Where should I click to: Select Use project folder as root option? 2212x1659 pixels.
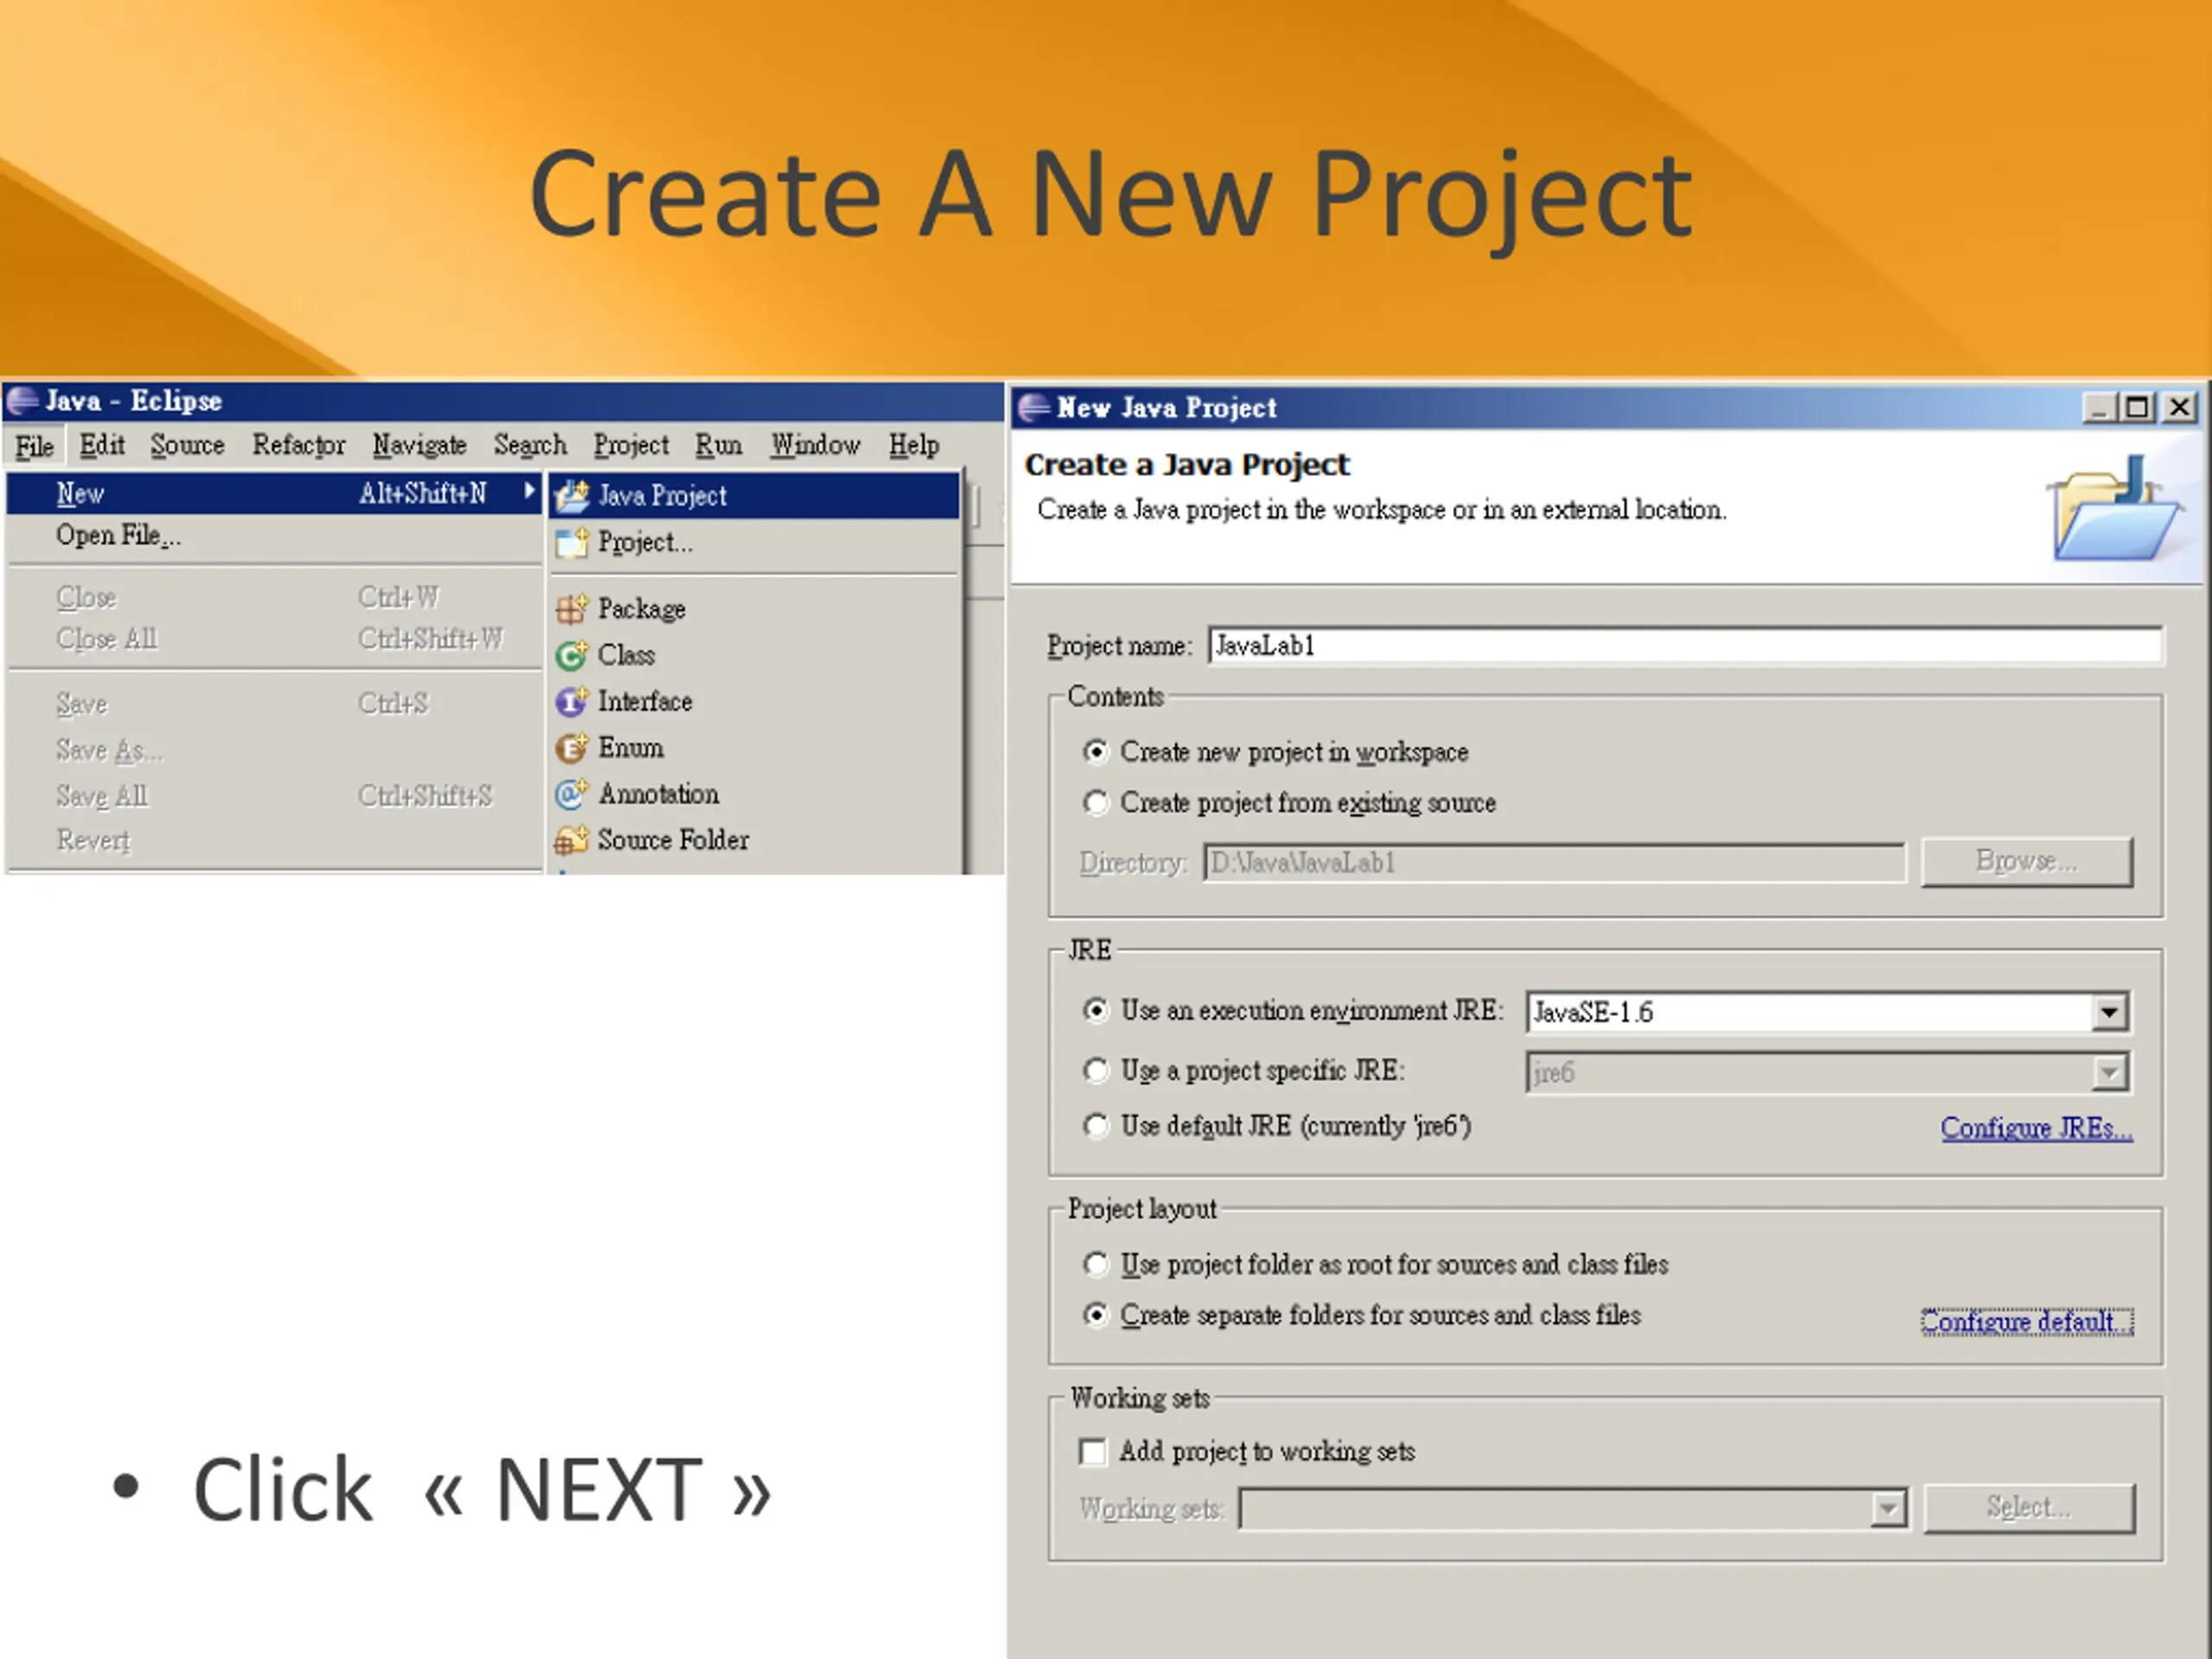(x=1096, y=1265)
